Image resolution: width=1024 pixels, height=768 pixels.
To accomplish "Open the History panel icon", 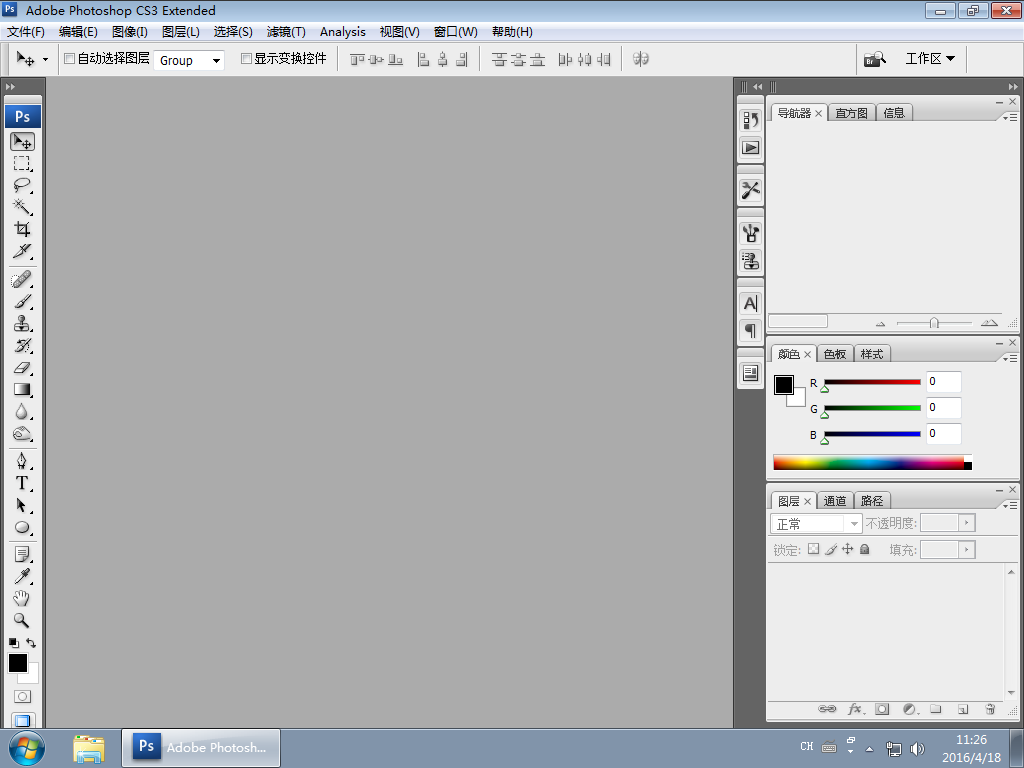I will tap(750, 120).
